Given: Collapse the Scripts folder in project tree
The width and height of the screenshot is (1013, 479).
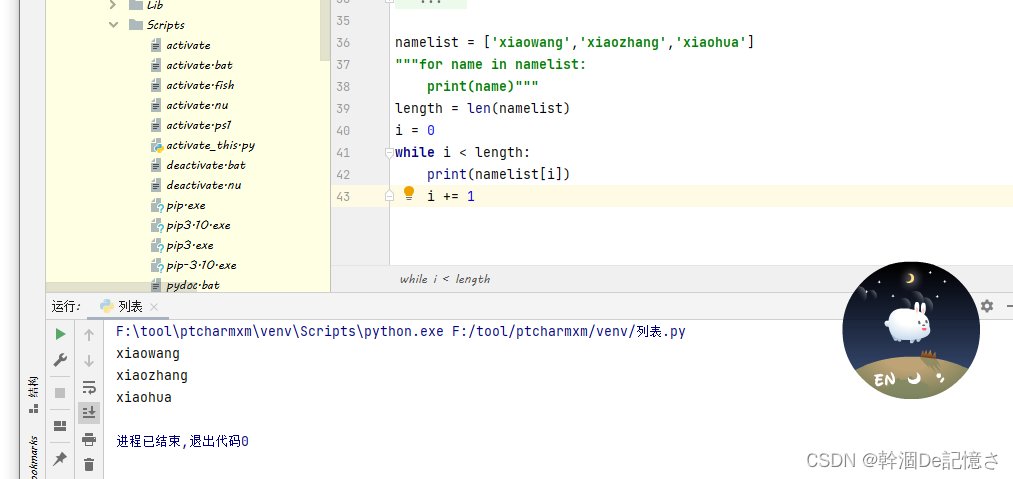Looking at the screenshot, I should 114,25.
